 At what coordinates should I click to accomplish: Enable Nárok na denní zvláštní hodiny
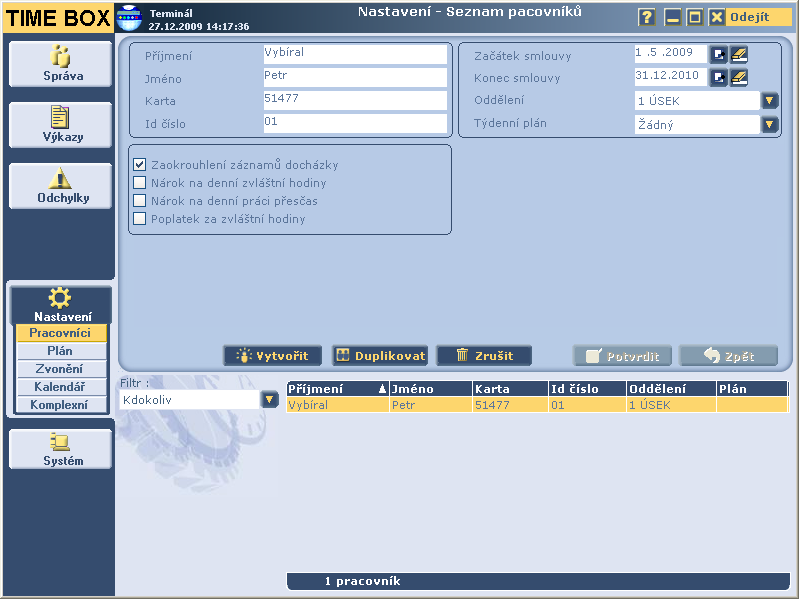tap(139, 182)
